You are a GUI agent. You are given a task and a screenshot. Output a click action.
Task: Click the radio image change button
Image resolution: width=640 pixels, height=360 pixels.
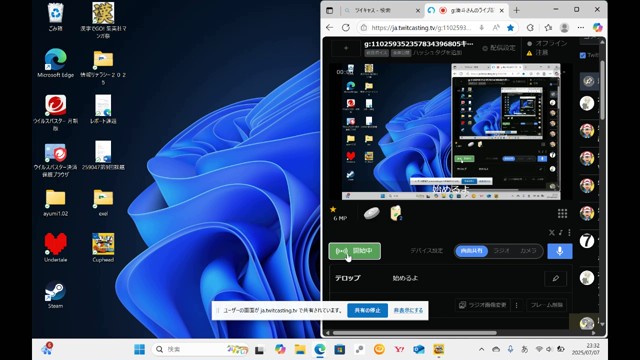point(482,305)
